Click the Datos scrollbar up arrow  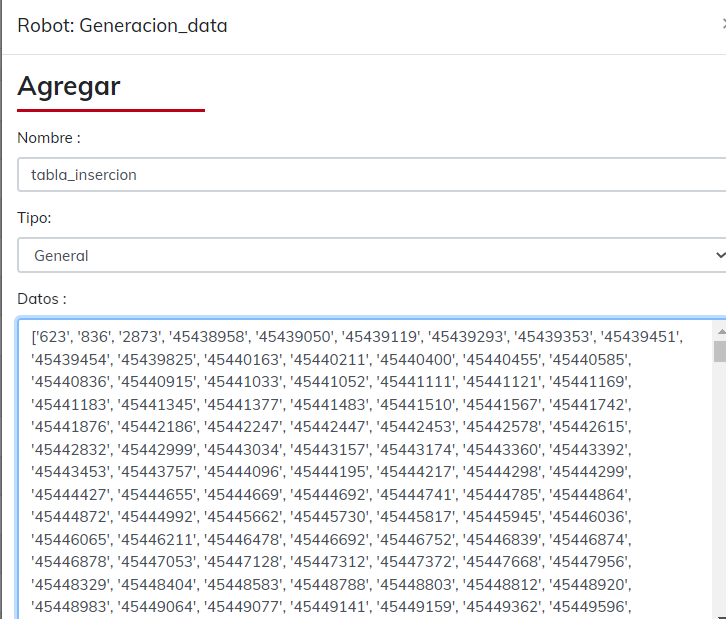click(719, 329)
